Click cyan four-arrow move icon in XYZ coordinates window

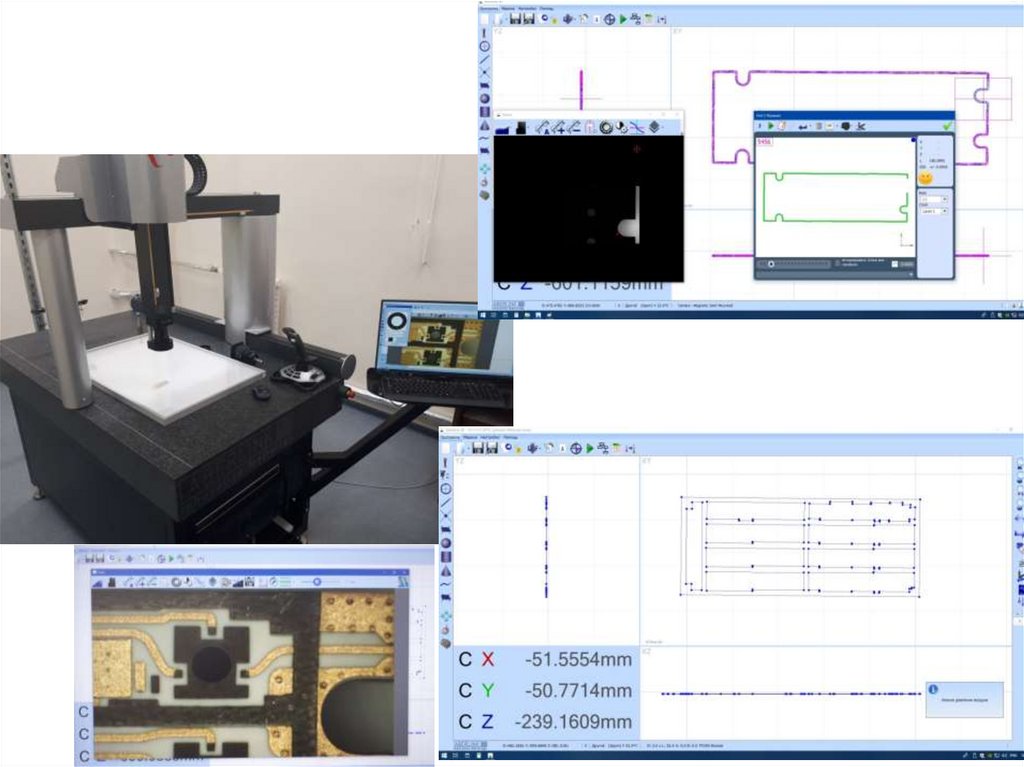[x=445, y=616]
